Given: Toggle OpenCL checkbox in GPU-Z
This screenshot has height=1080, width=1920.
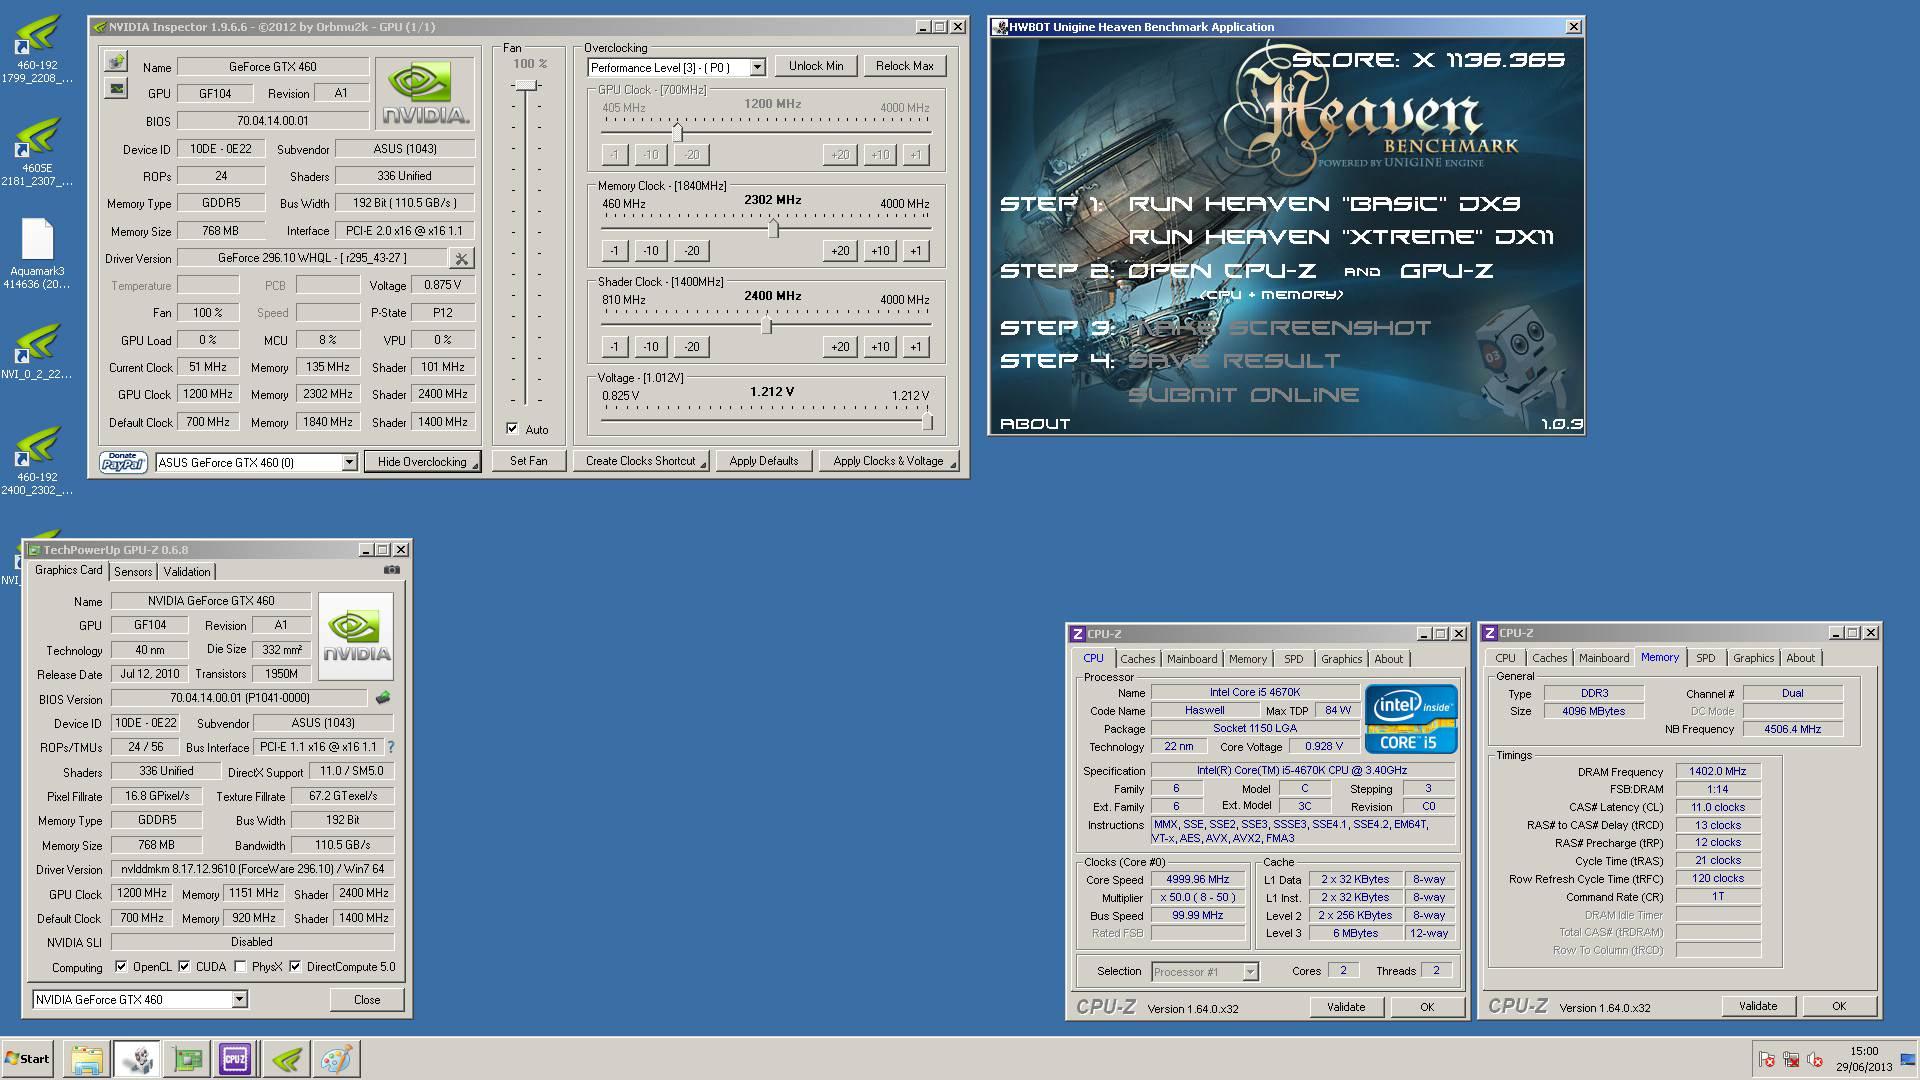Looking at the screenshot, I should pyautogui.click(x=121, y=966).
